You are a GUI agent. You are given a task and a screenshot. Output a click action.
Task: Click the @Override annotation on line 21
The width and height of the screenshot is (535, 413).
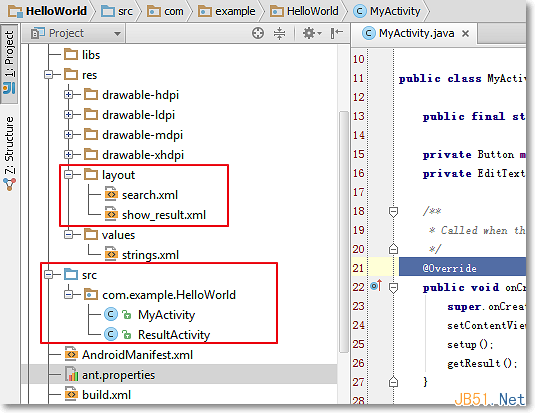tap(449, 268)
